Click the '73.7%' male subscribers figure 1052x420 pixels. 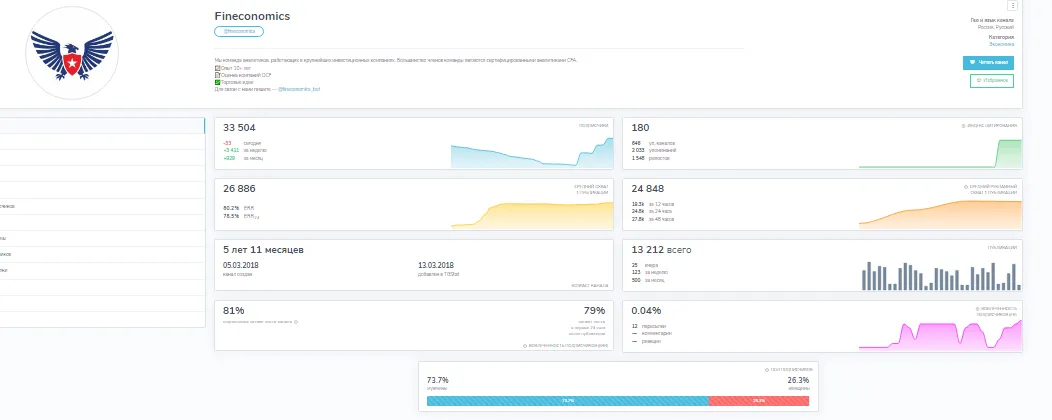[437, 380]
